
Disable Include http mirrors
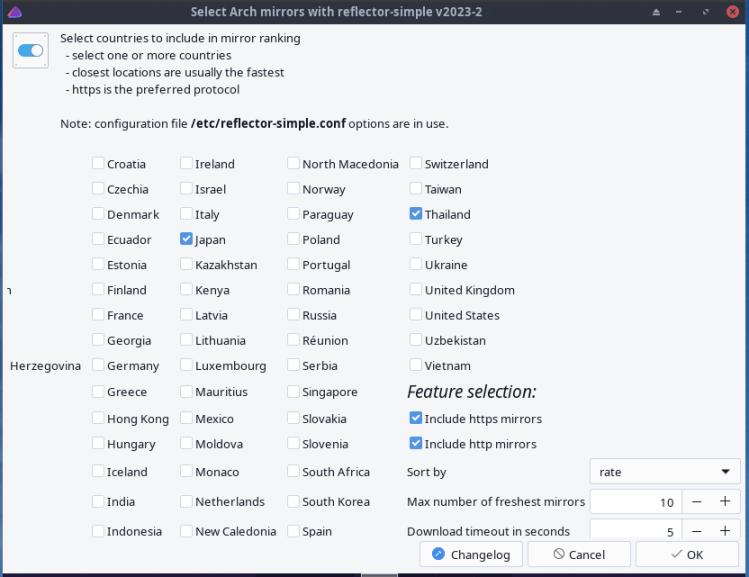pyautogui.click(x=416, y=444)
